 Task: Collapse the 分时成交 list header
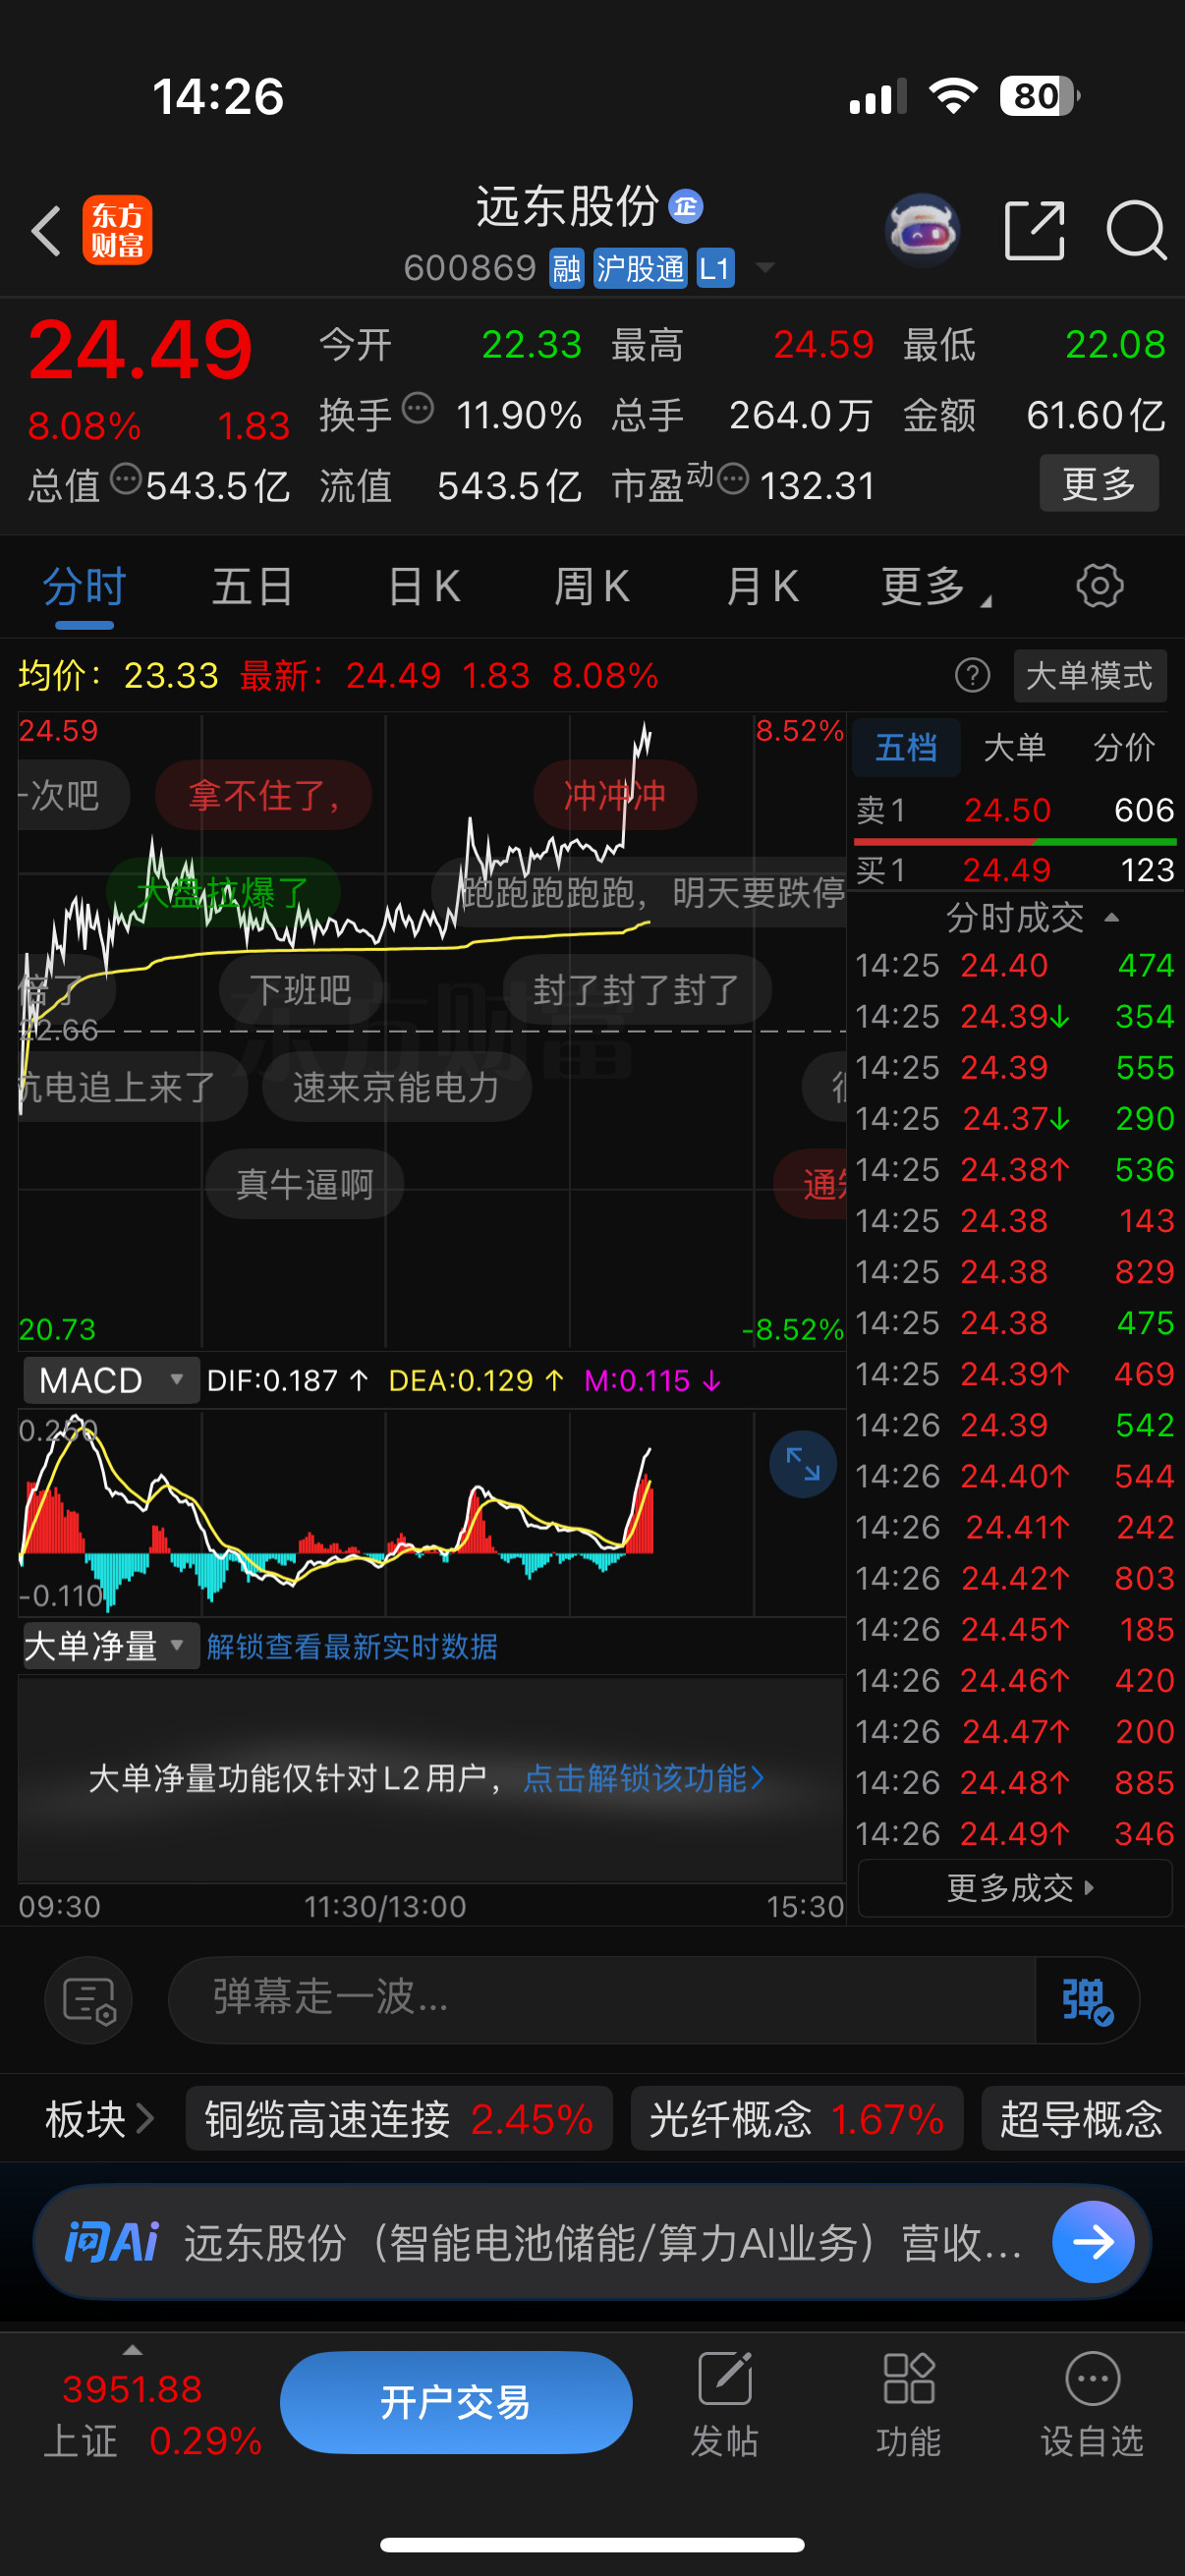1031,917
